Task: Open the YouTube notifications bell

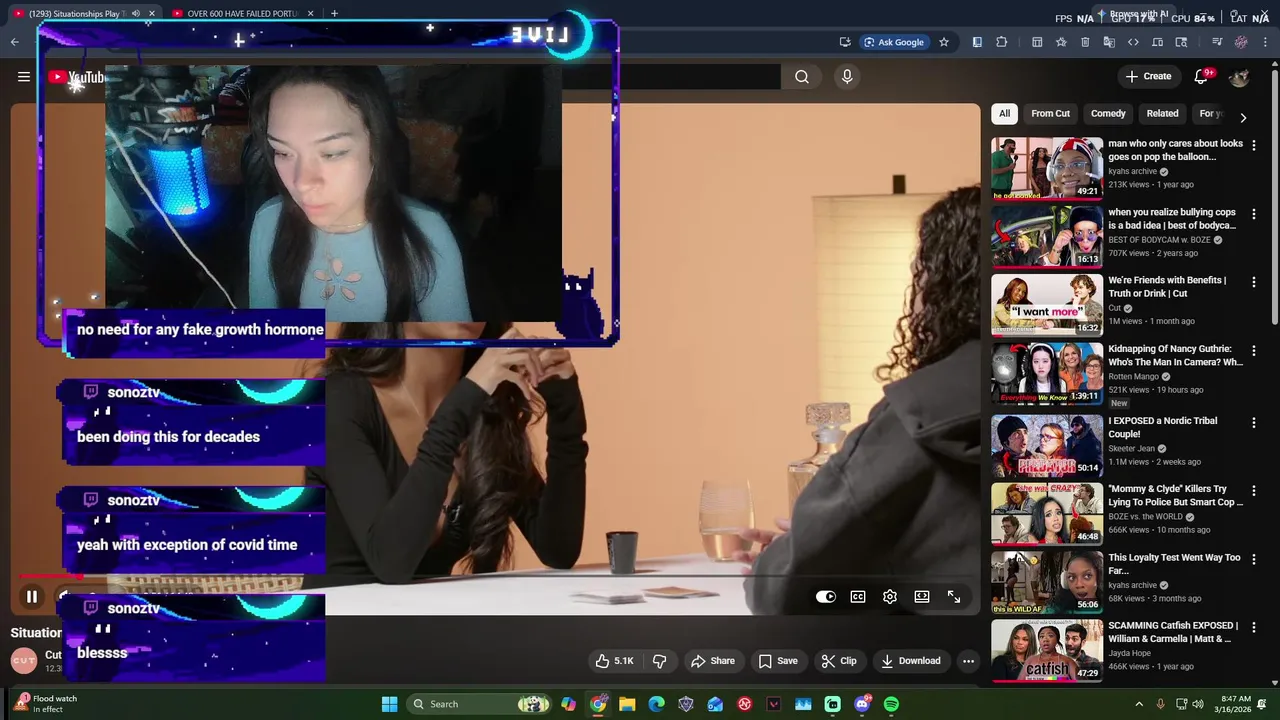Action: tap(1202, 76)
